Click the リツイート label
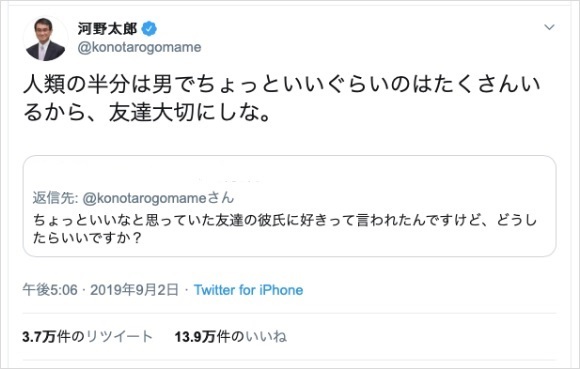This screenshot has width=580, height=369. pyautogui.click(x=119, y=337)
